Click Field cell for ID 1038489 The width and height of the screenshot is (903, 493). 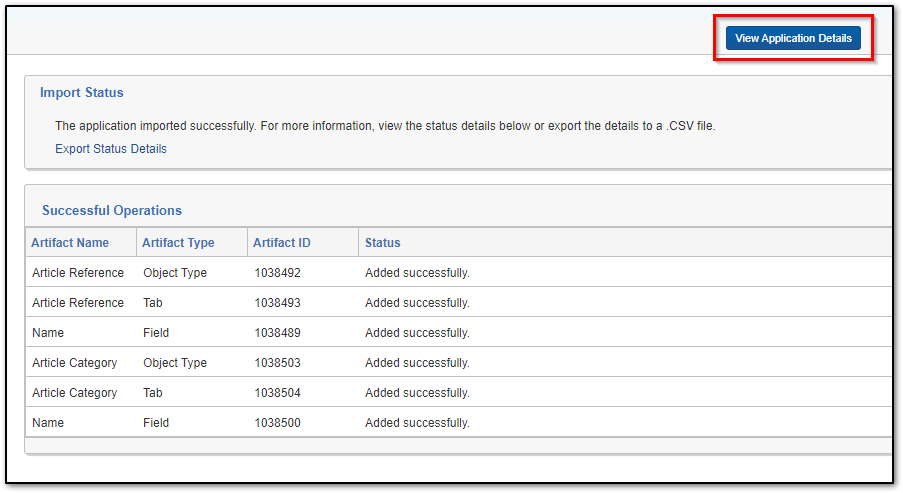[x=156, y=332]
